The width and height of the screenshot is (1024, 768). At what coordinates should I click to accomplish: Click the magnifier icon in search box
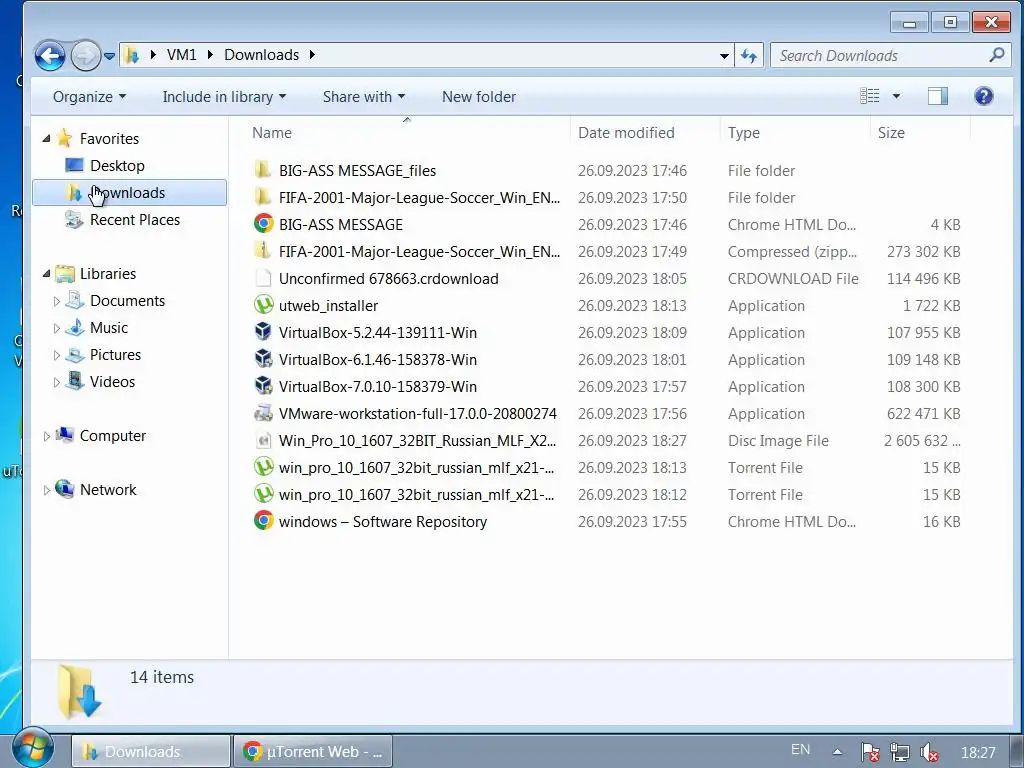click(x=997, y=55)
